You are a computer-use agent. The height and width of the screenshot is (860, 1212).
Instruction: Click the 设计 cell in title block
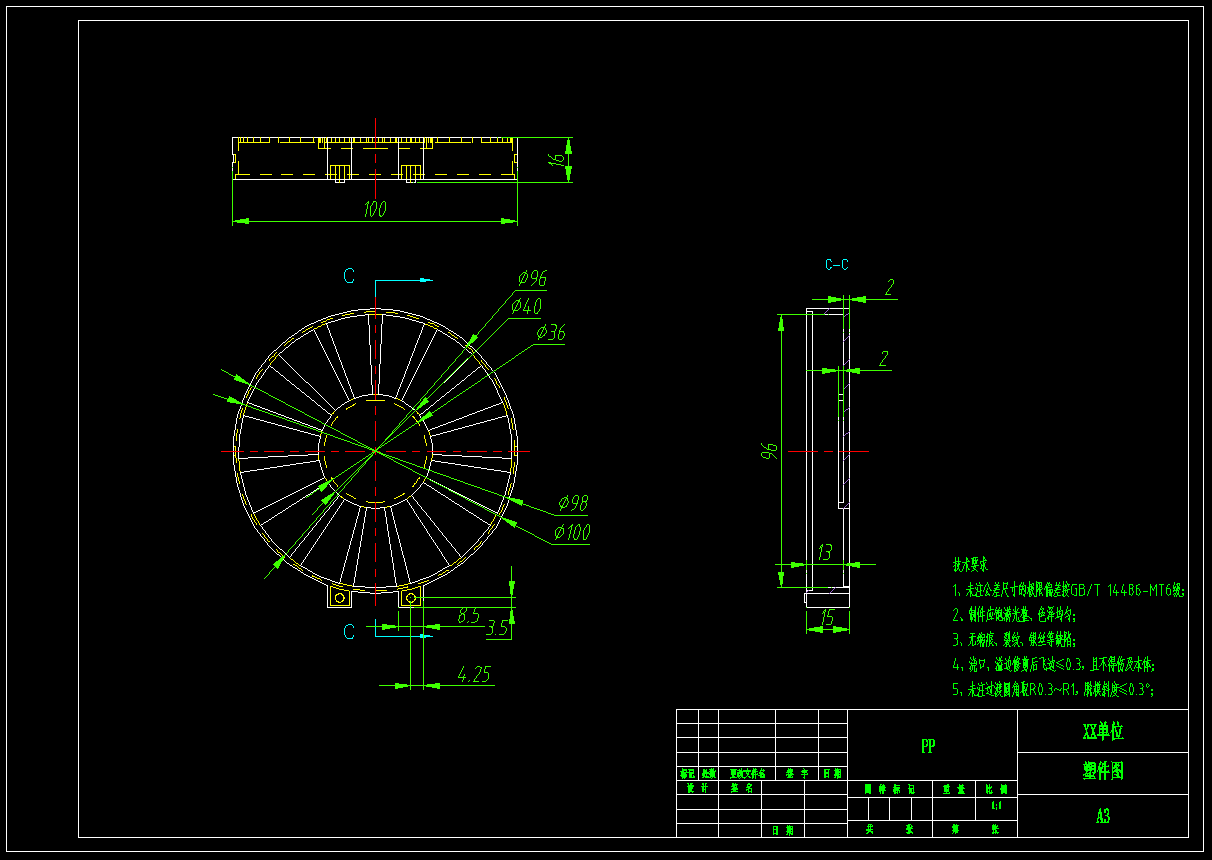pyautogui.click(x=698, y=788)
